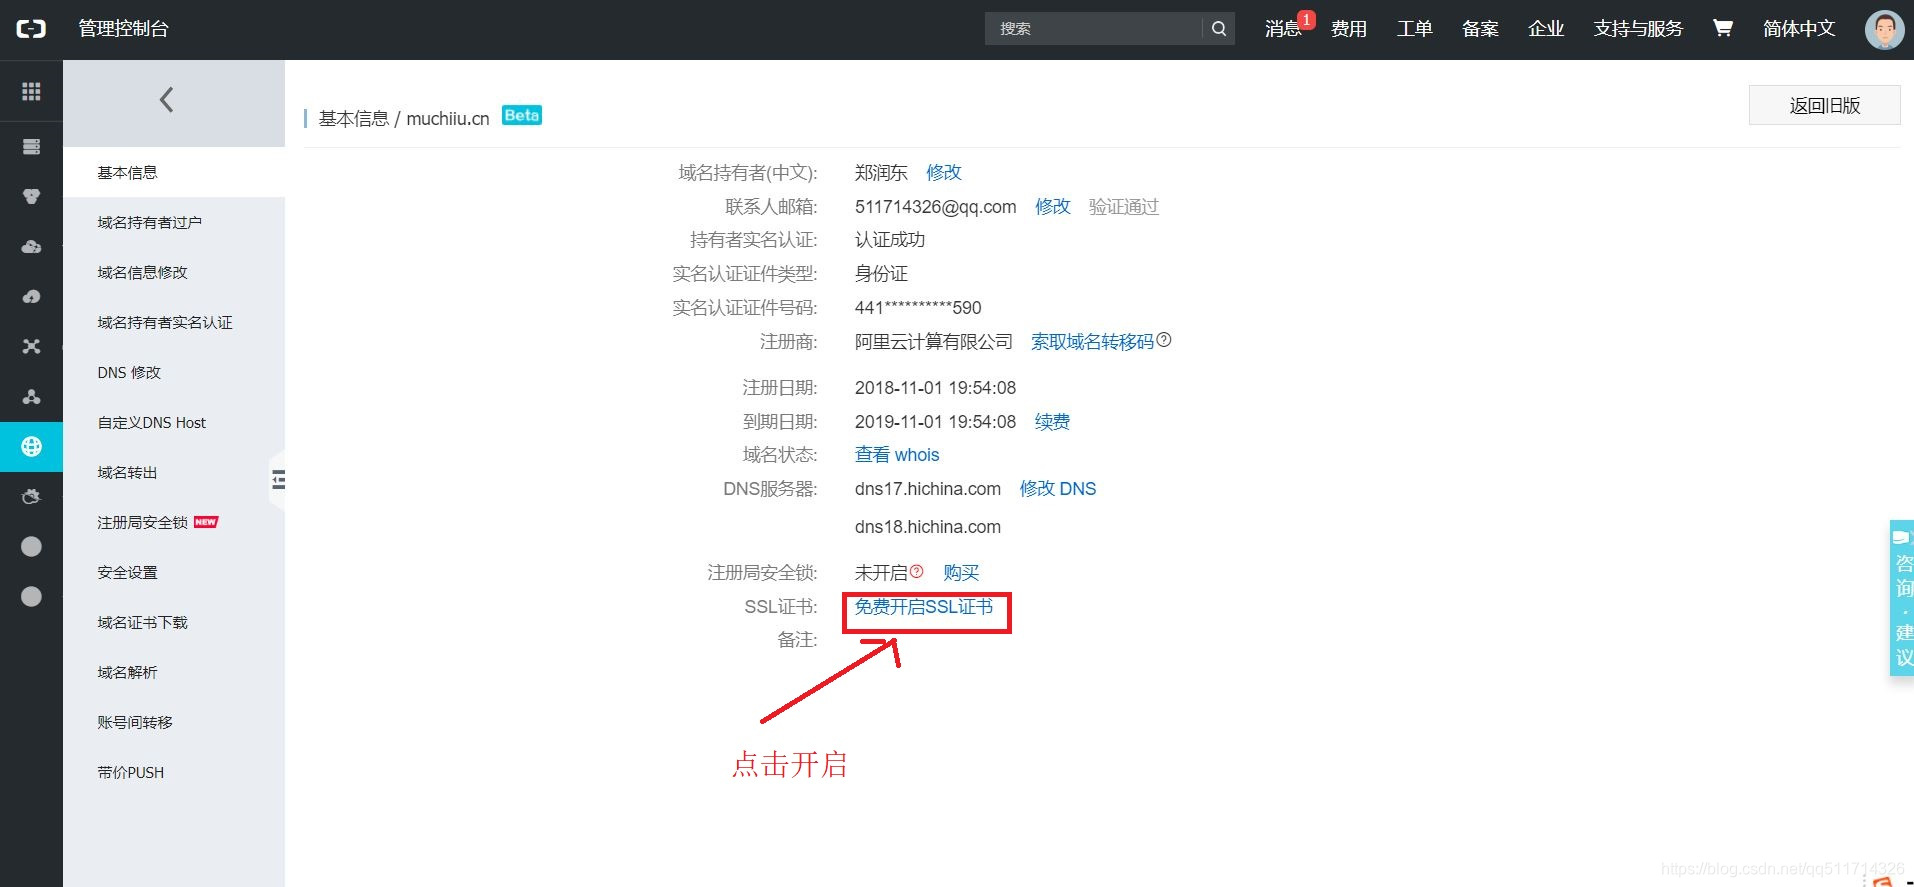This screenshot has height=887, width=1914.
Task: Click 购买 for registry security lock
Action: pos(961,572)
